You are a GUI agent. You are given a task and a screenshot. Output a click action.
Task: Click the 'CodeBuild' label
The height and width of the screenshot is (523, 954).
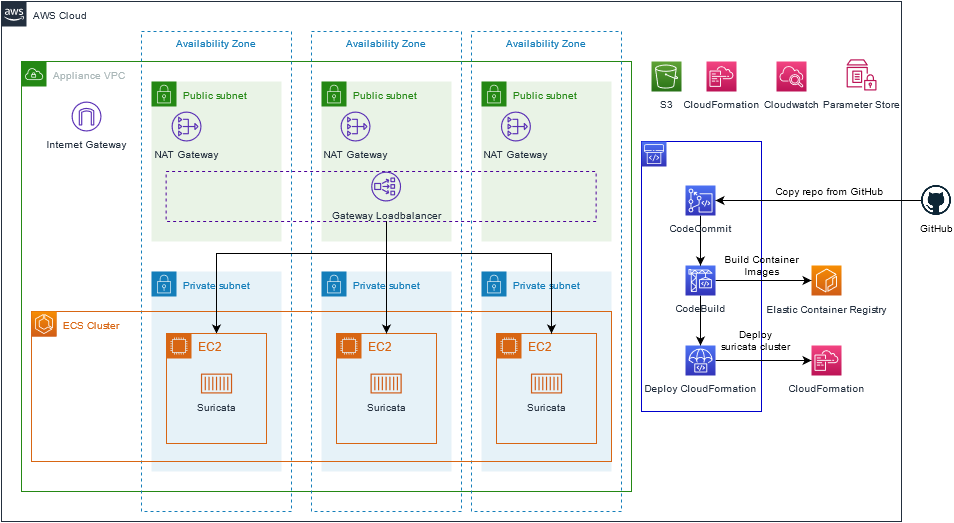pyautogui.click(x=700, y=308)
